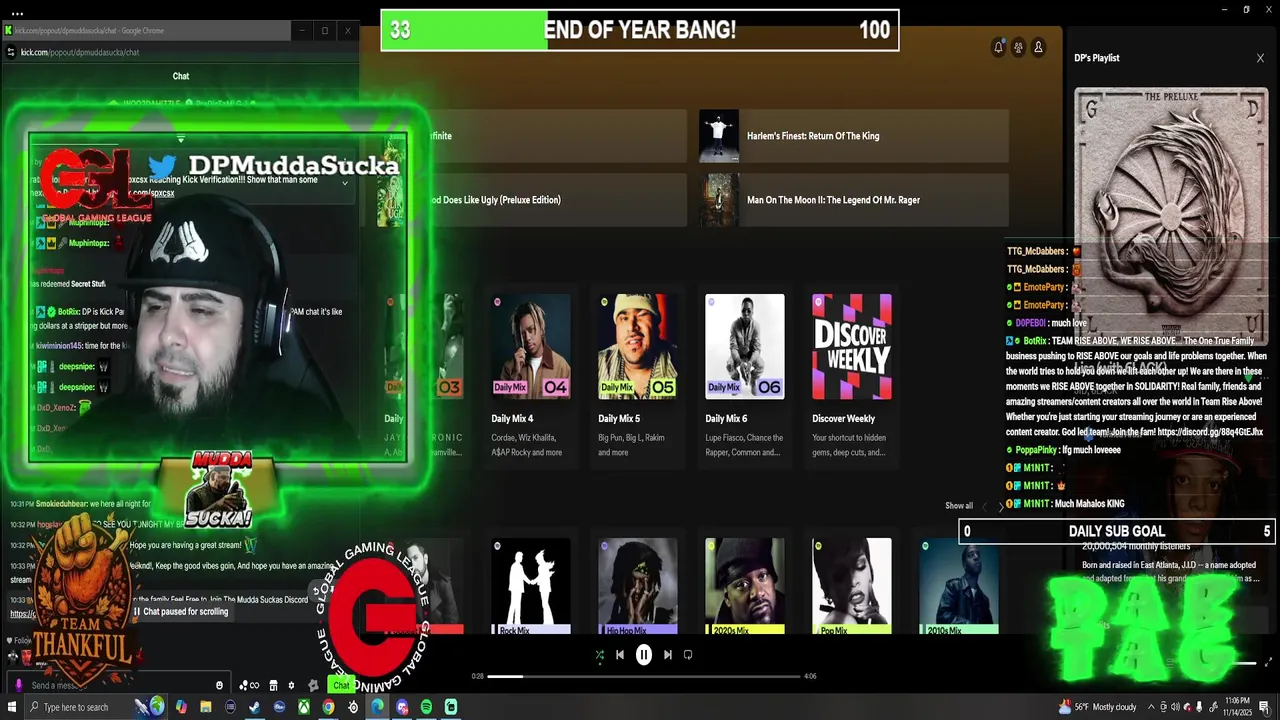Click the microphone tray icon

[1199, 707]
